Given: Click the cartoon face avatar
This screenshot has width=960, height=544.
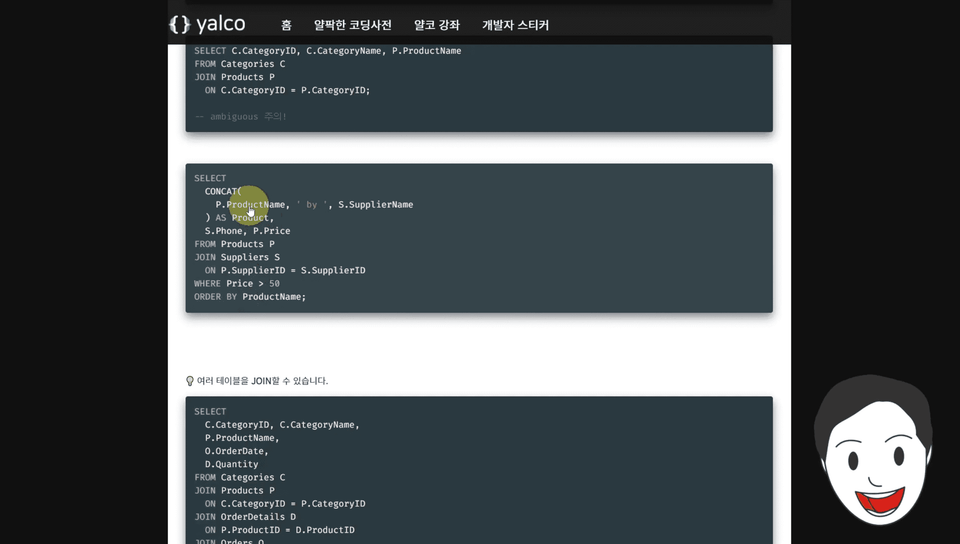Looking at the screenshot, I should click(x=874, y=450).
